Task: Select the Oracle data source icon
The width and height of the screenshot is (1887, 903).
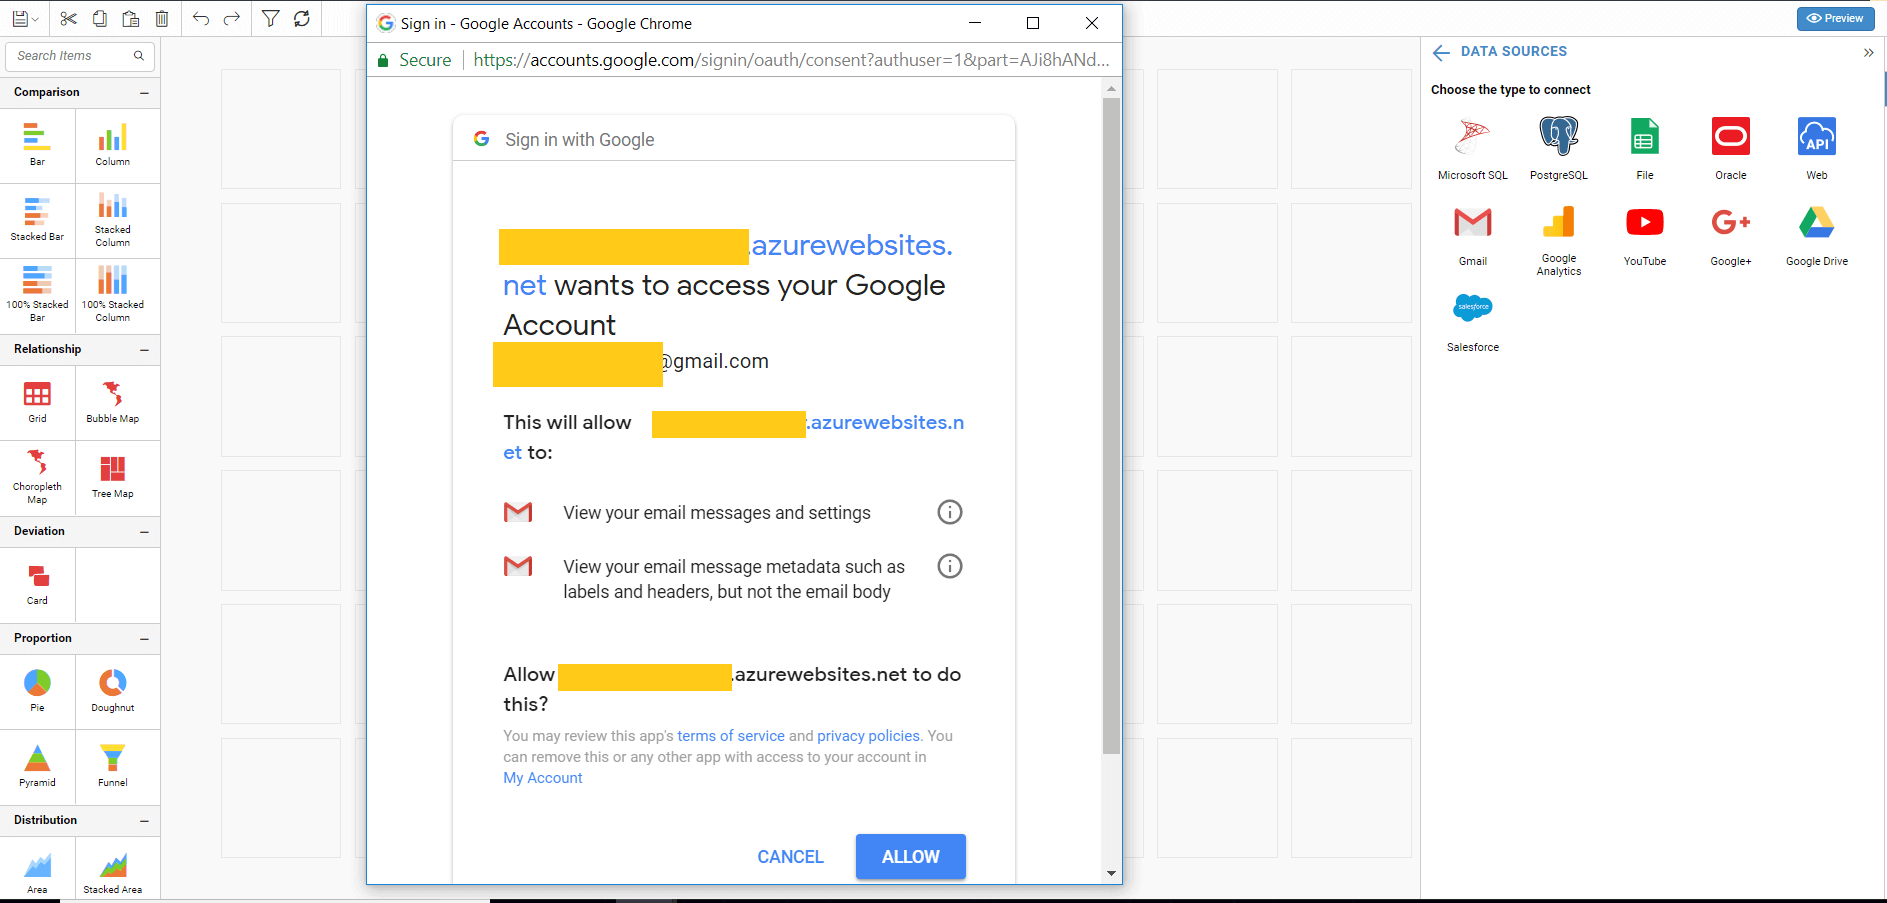Action: click(1730, 137)
